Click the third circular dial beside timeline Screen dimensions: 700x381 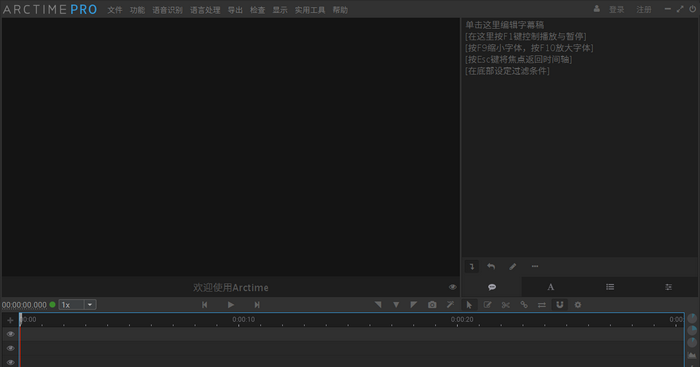point(692,342)
